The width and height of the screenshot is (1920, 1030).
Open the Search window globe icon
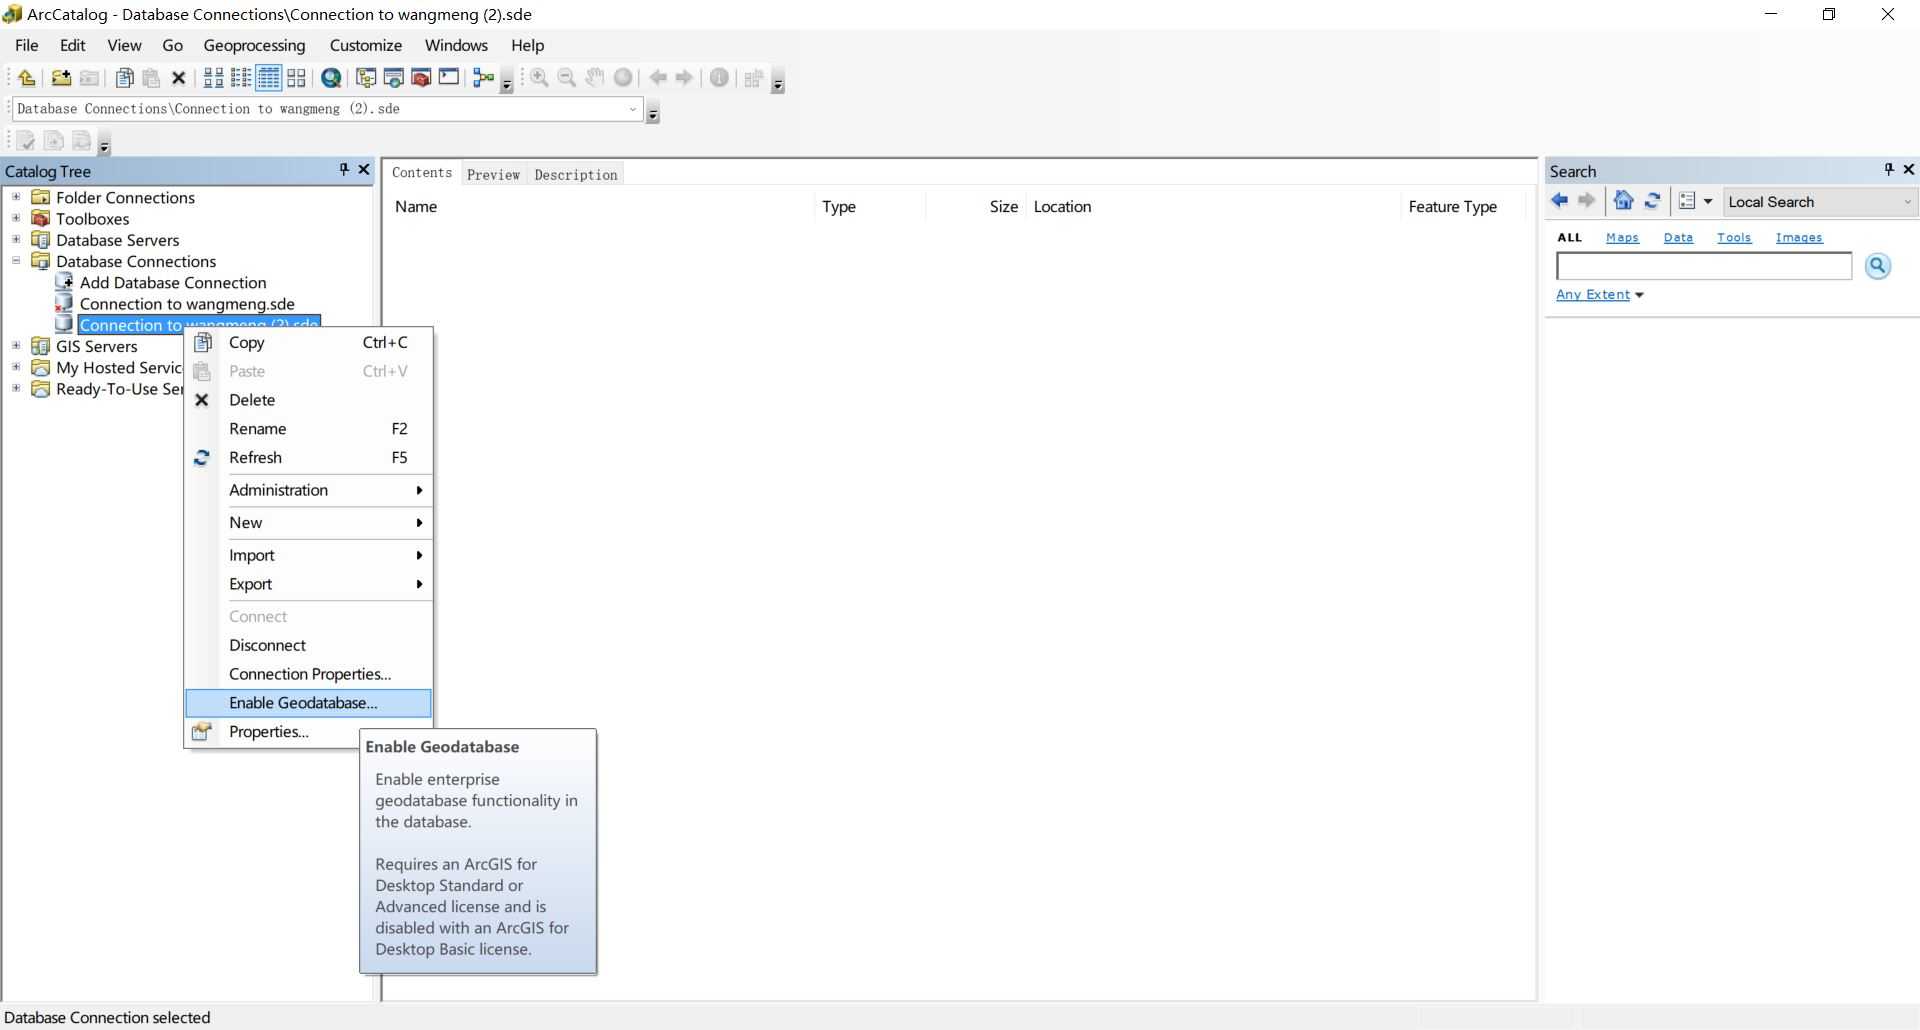pyautogui.click(x=331, y=78)
